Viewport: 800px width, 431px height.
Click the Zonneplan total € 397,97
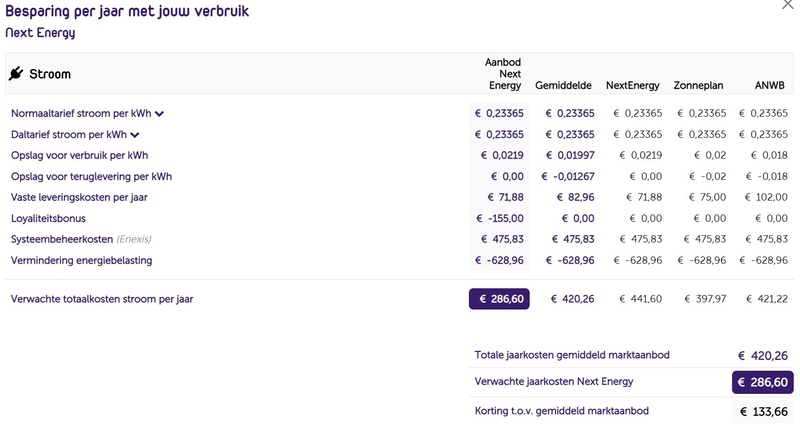click(705, 299)
